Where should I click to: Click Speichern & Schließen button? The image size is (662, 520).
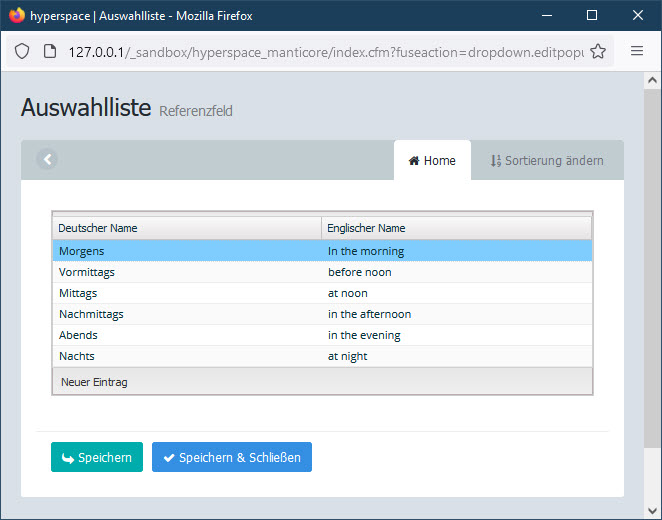coord(232,457)
